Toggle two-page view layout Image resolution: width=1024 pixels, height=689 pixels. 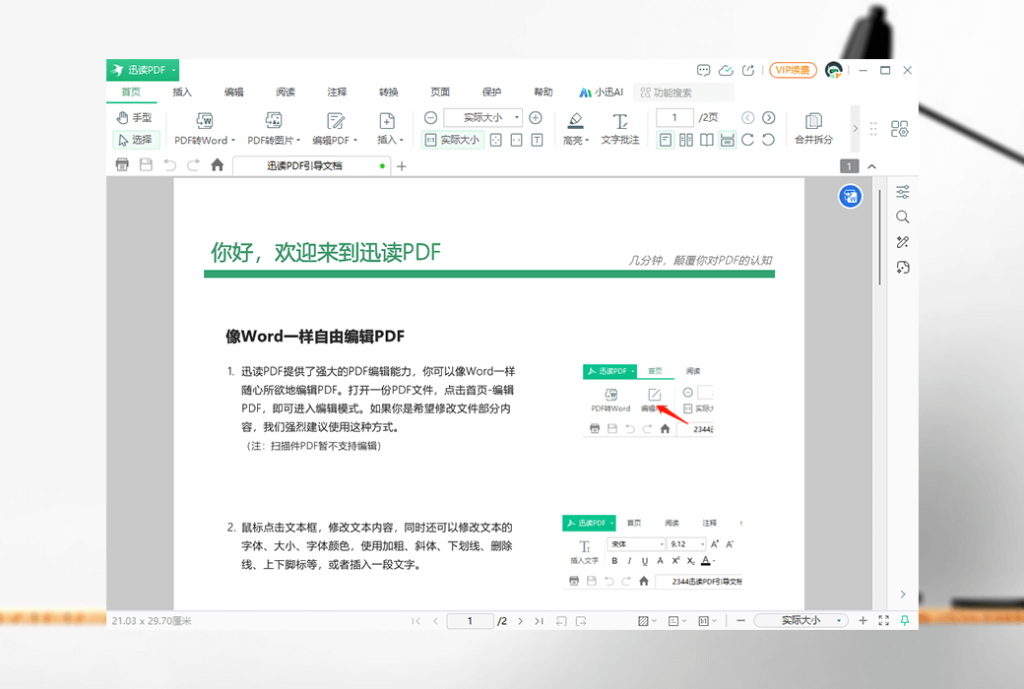[x=686, y=140]
